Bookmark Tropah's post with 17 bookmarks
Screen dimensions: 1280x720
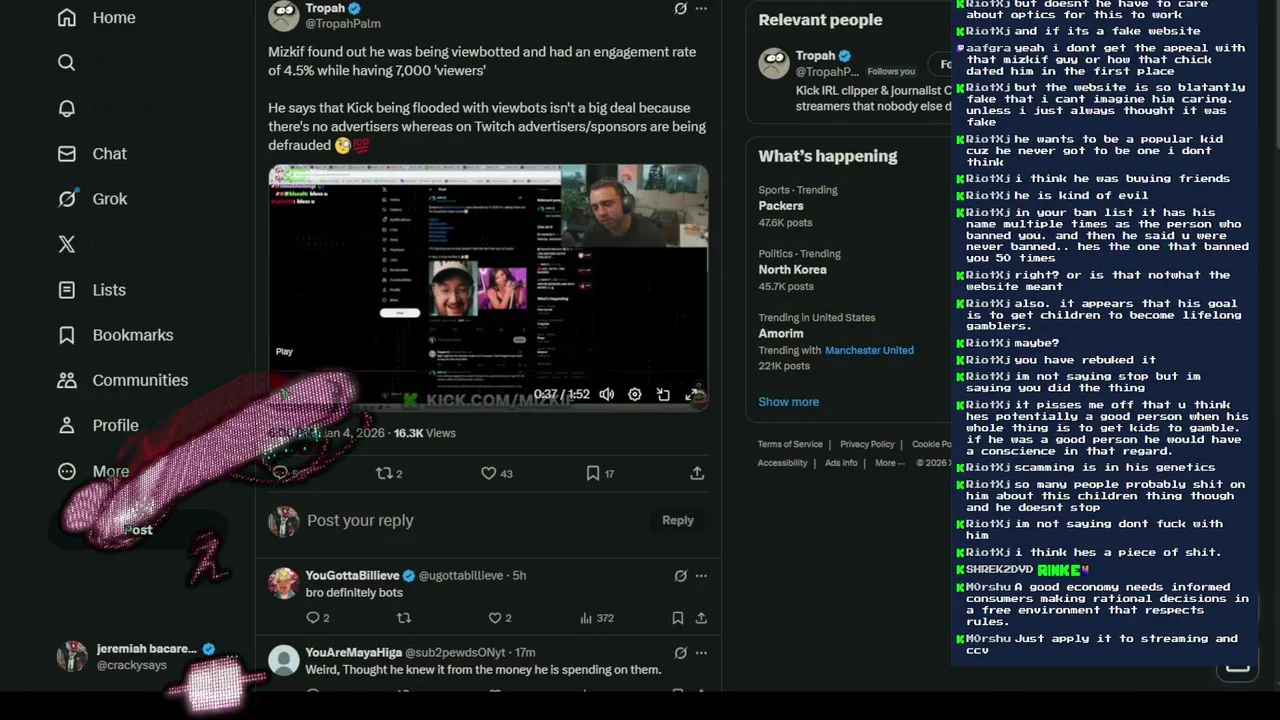[600, 473]
